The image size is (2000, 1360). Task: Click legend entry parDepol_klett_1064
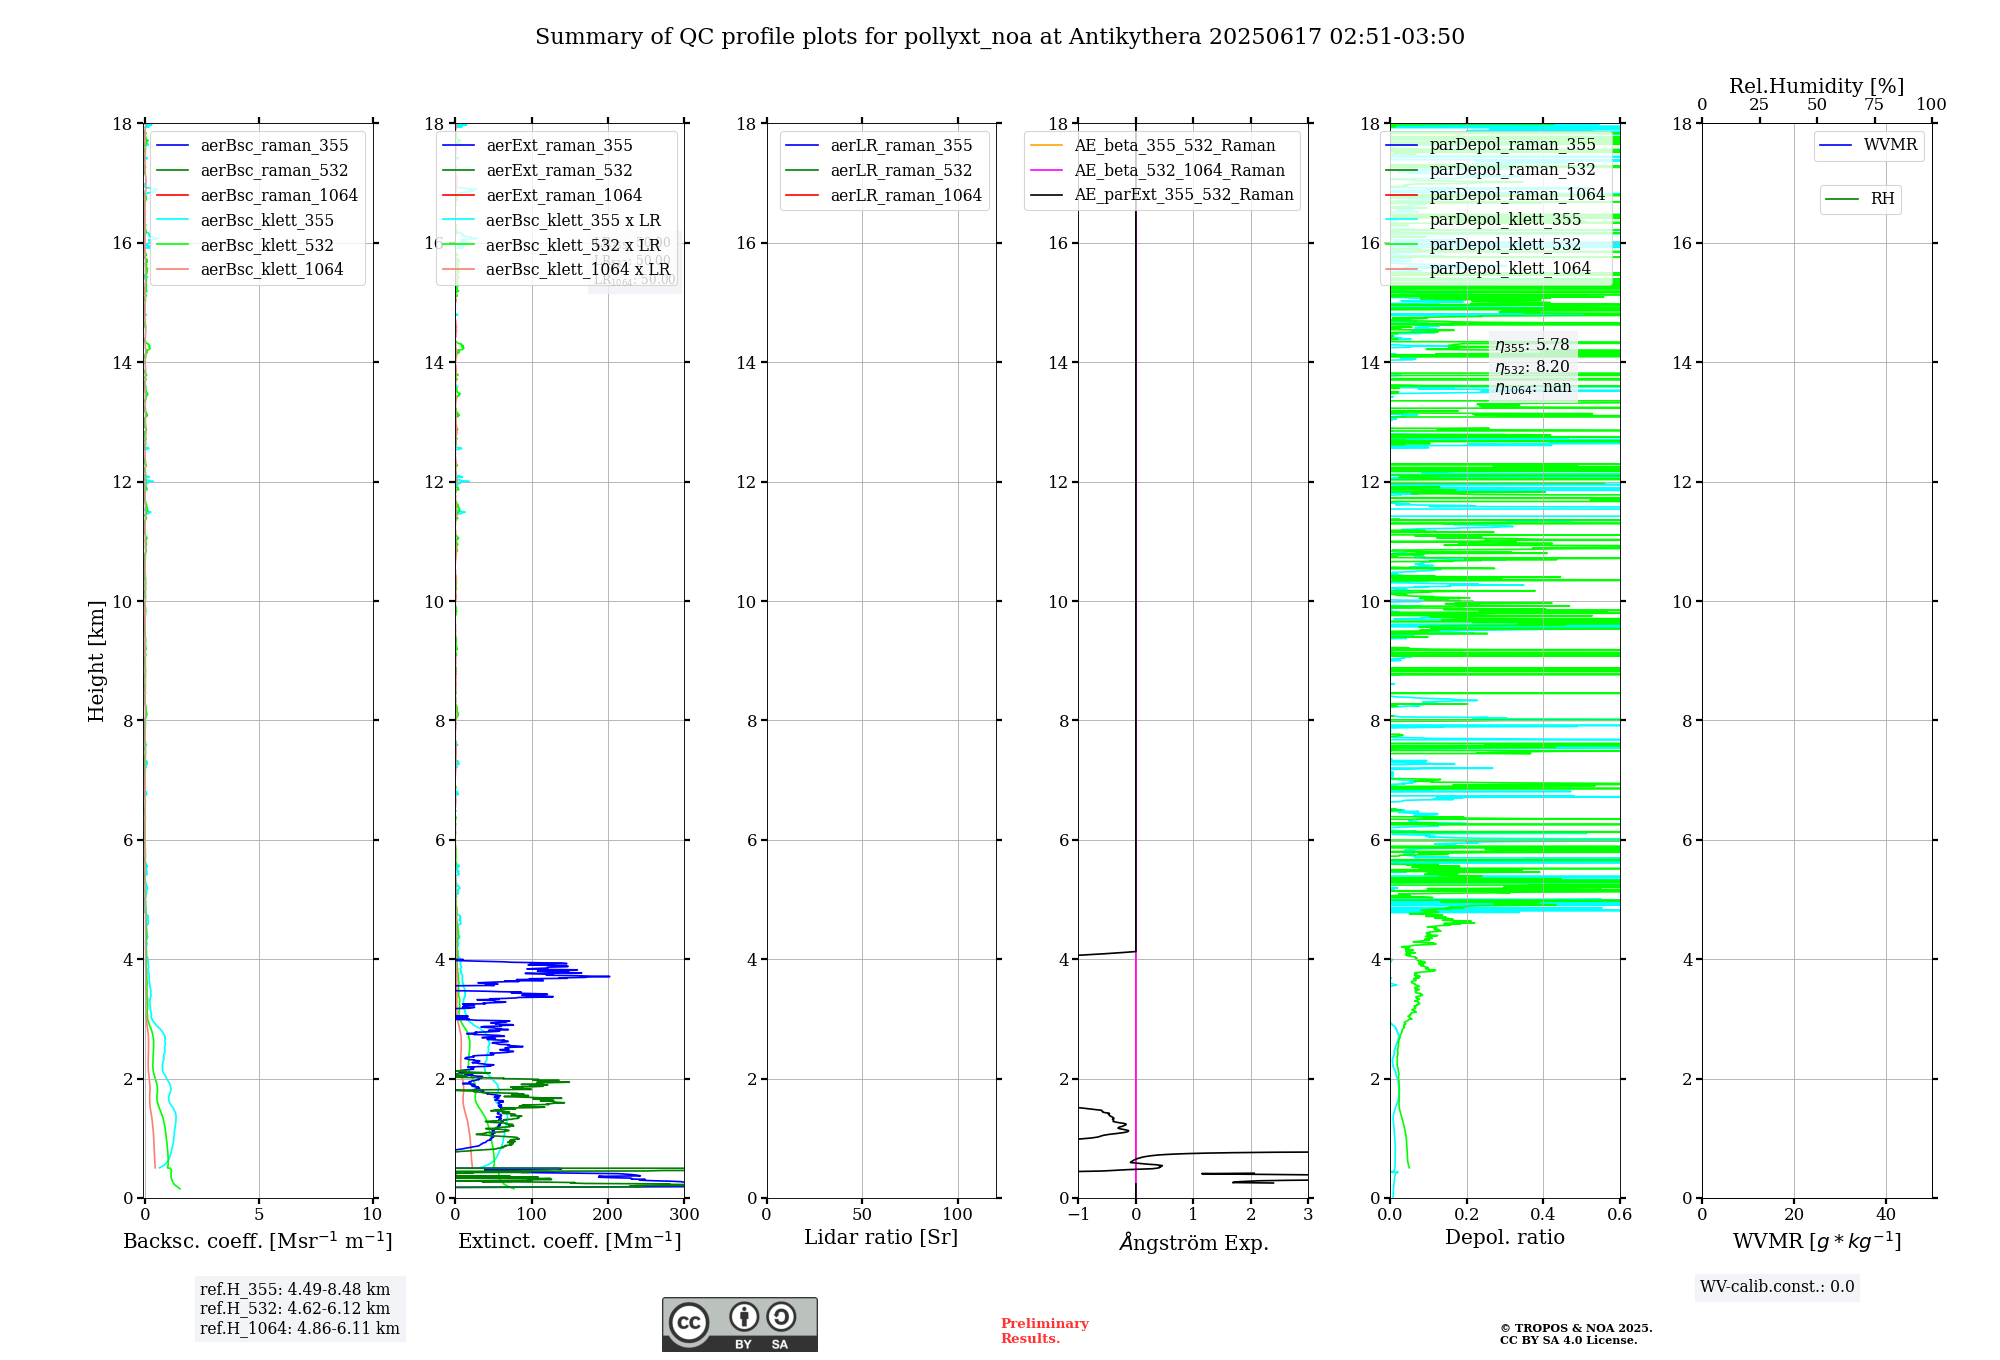pyautogui.click(x=1489, y=269)
